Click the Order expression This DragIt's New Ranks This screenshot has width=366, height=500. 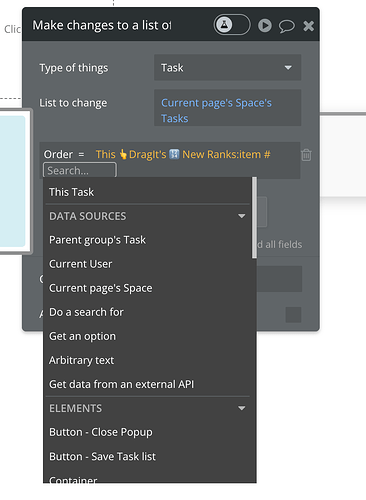(183, 154)
